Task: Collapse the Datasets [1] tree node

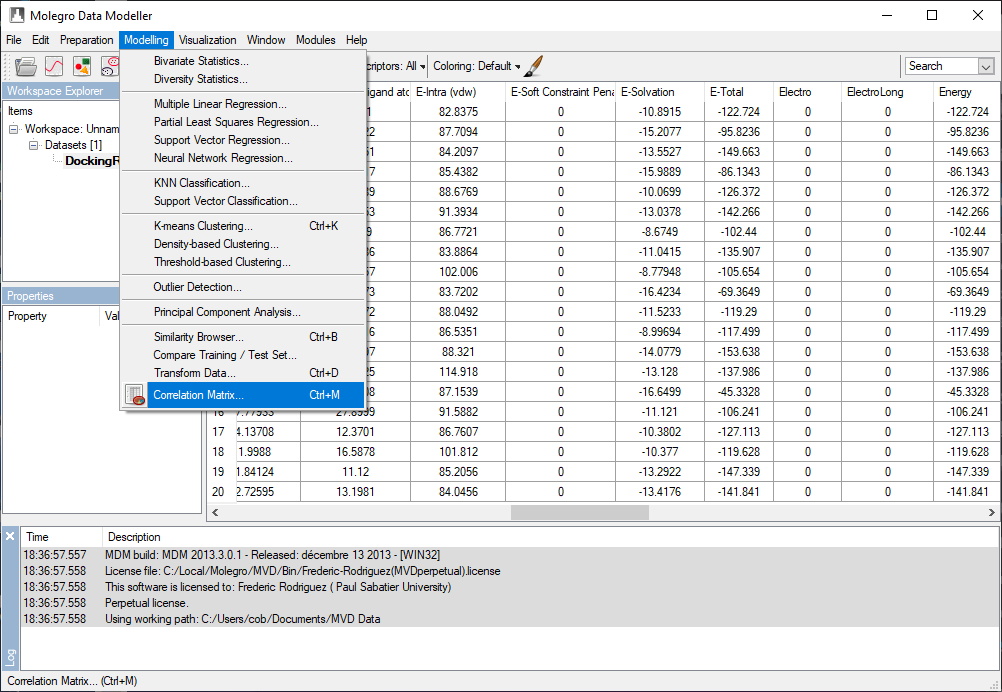Action: (x=34, y=145)
